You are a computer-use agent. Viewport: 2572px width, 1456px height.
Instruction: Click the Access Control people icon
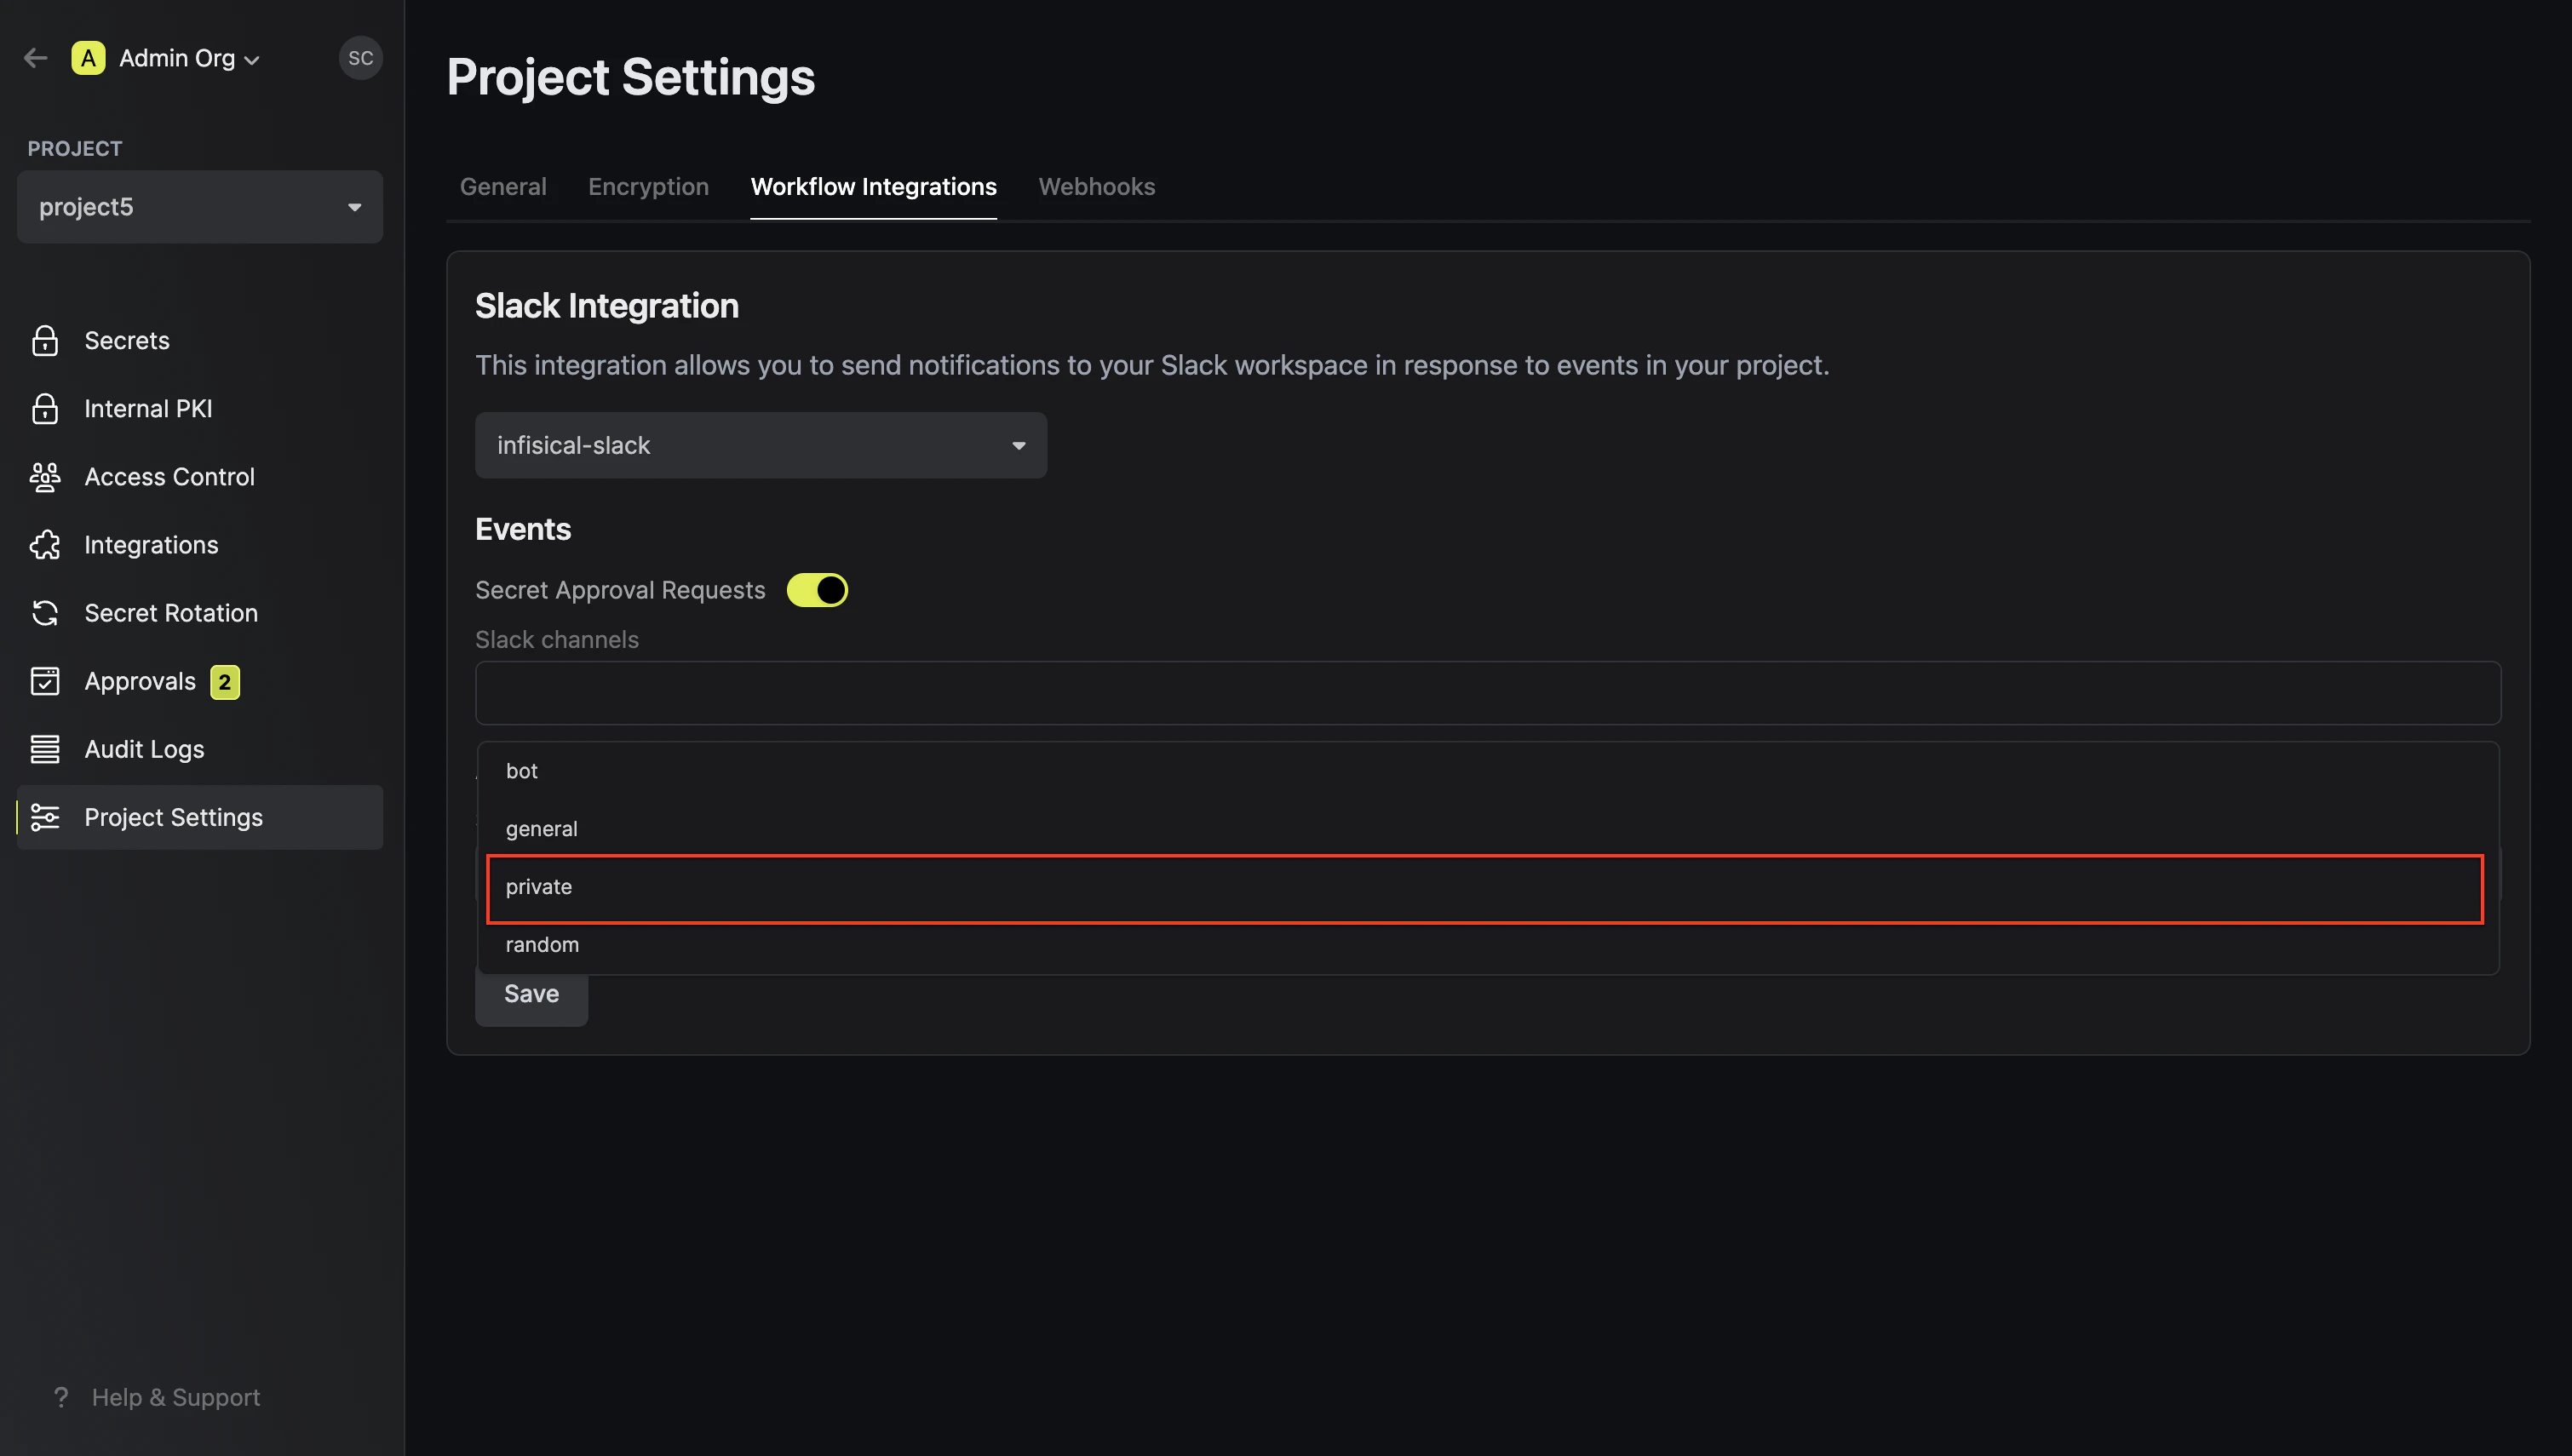(x=45, y=477)
